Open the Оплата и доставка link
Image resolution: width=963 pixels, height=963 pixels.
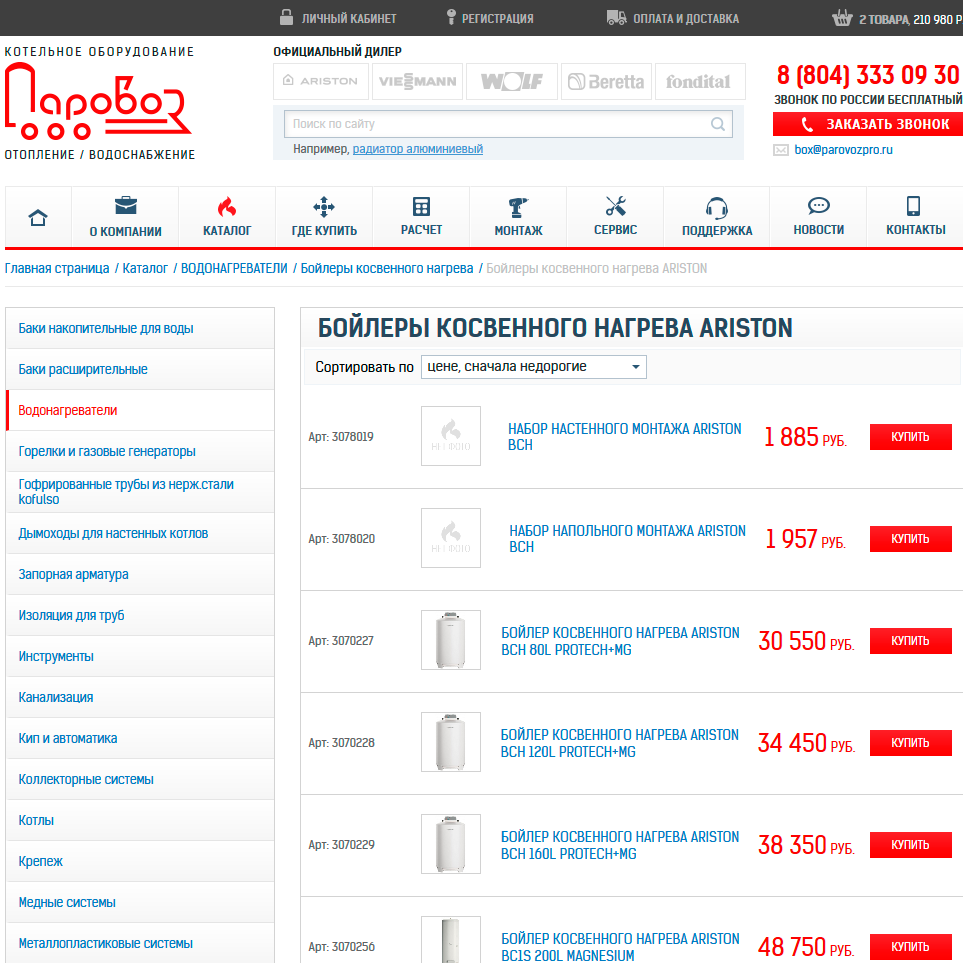[686, 18]
